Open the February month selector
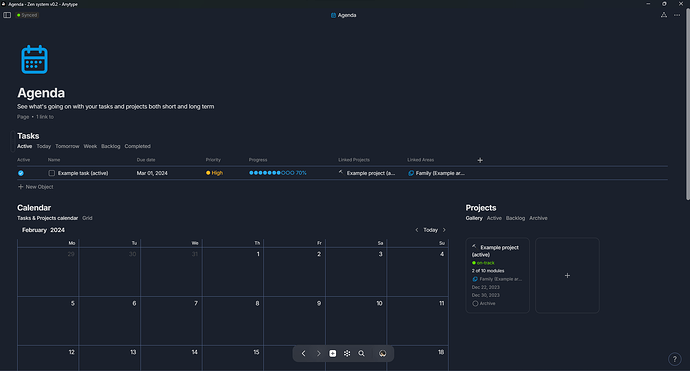690x371 pixels. [34, 230]
